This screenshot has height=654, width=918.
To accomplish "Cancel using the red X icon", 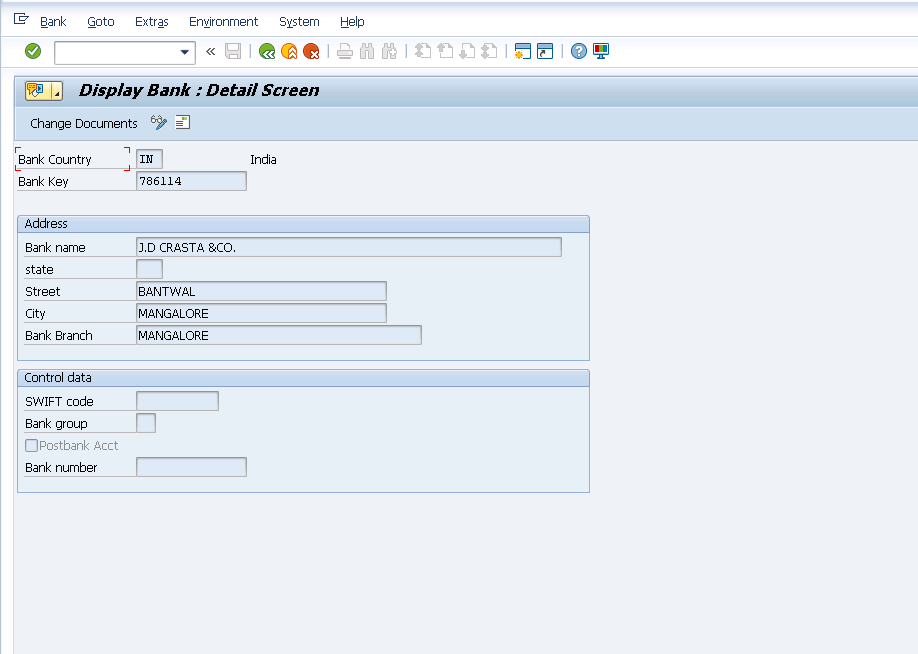I will (311, 51).
